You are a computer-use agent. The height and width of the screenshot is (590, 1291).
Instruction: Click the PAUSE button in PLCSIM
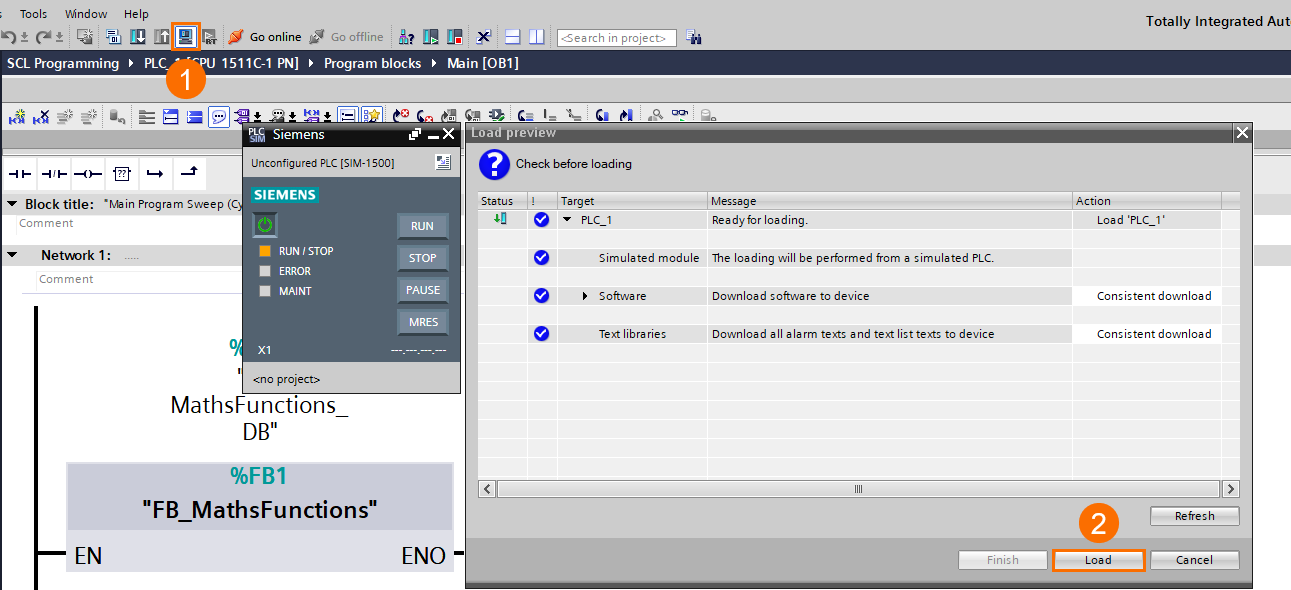coord(422,290)
